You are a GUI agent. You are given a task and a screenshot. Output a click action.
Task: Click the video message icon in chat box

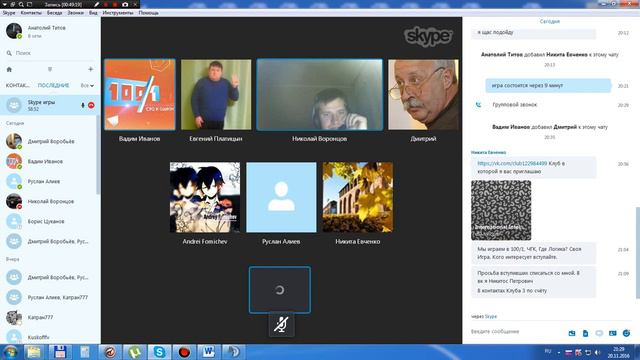[x=599, y=333]
